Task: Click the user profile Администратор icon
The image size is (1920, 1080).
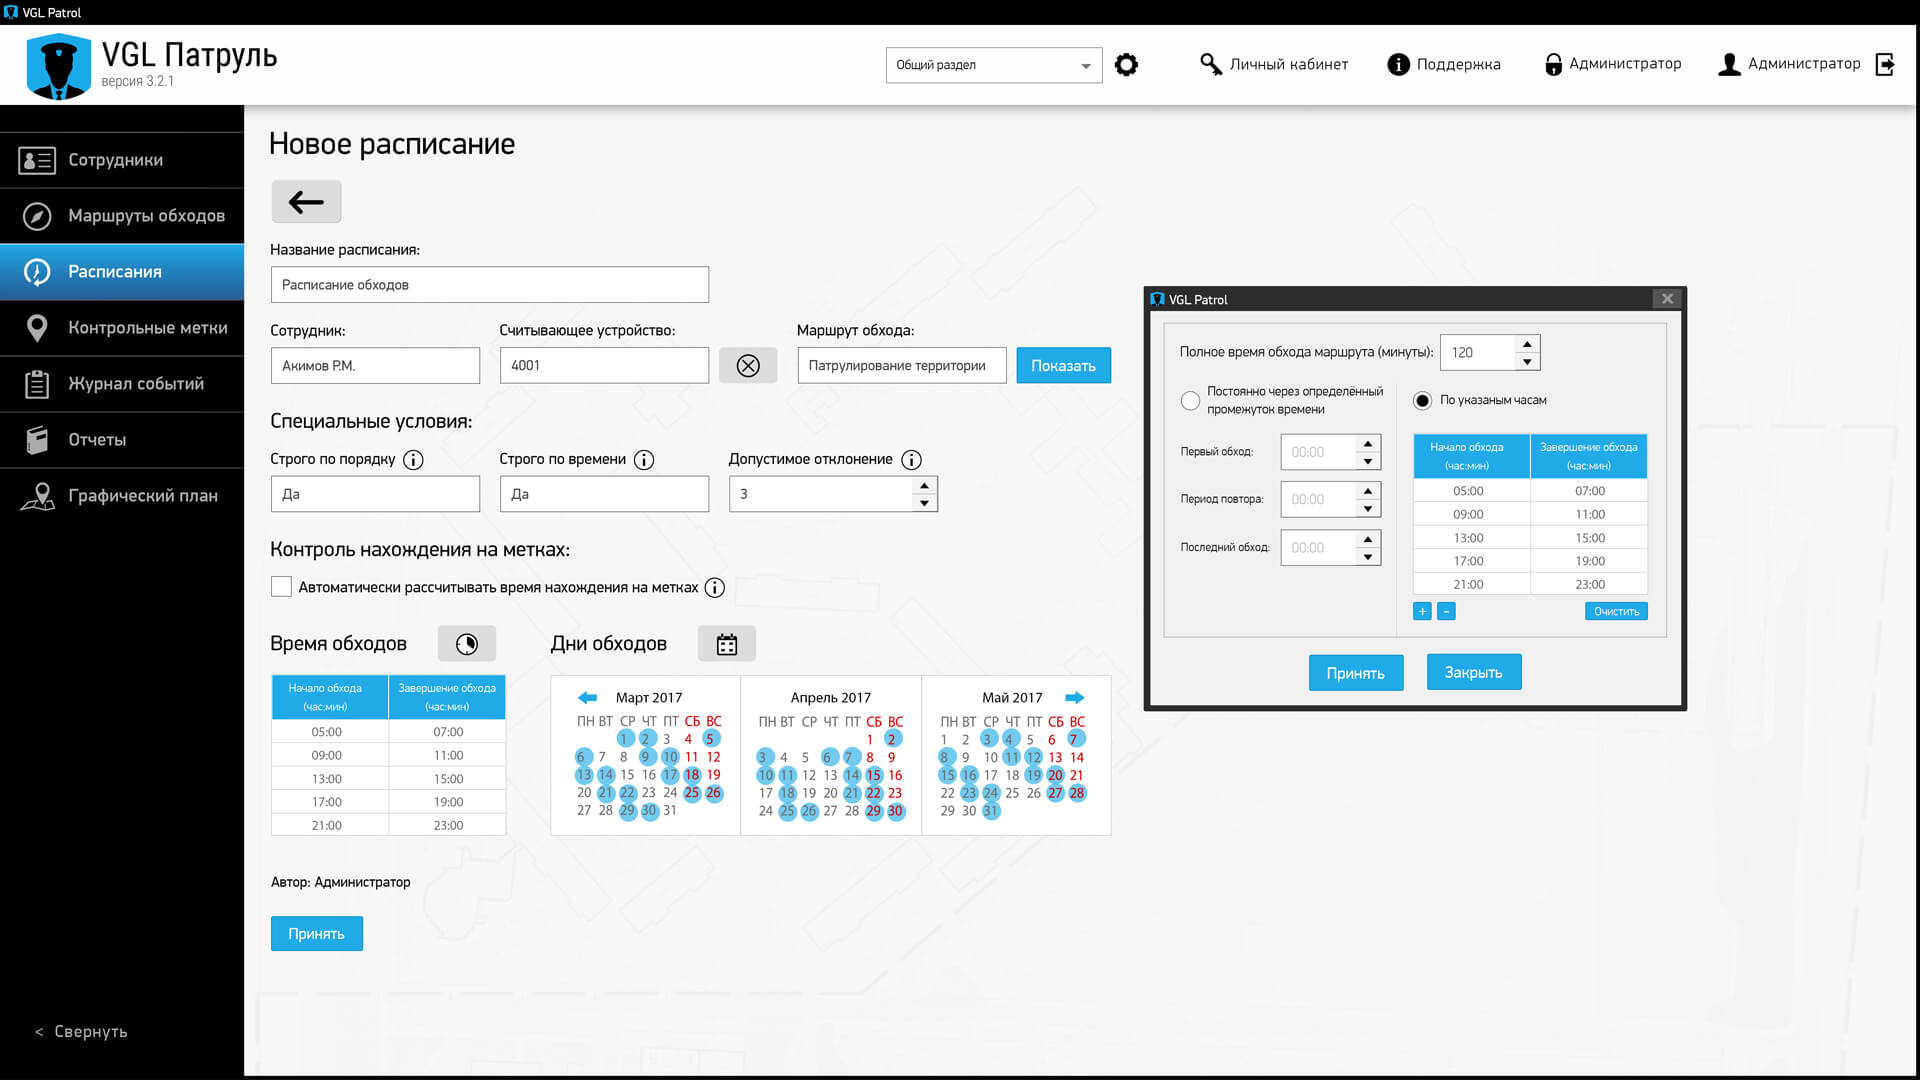Action: tap(1729, 64)
